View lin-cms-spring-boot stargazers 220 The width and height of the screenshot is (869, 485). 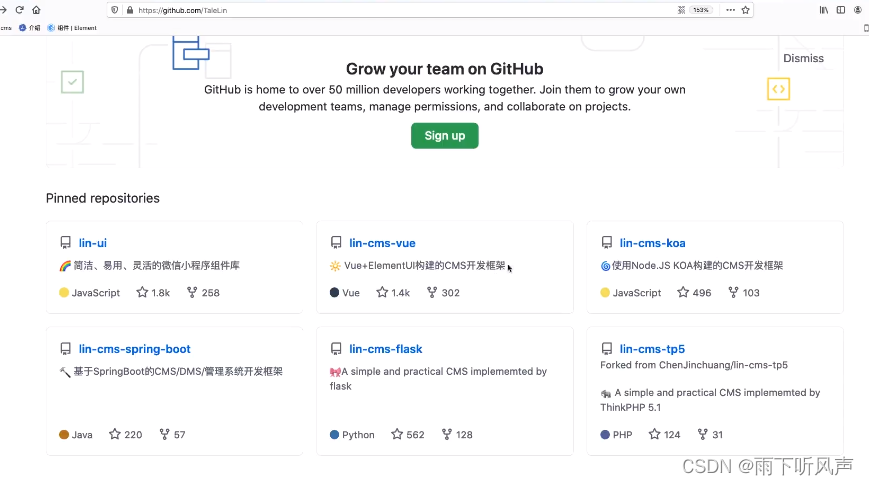(x=126, y=435)
